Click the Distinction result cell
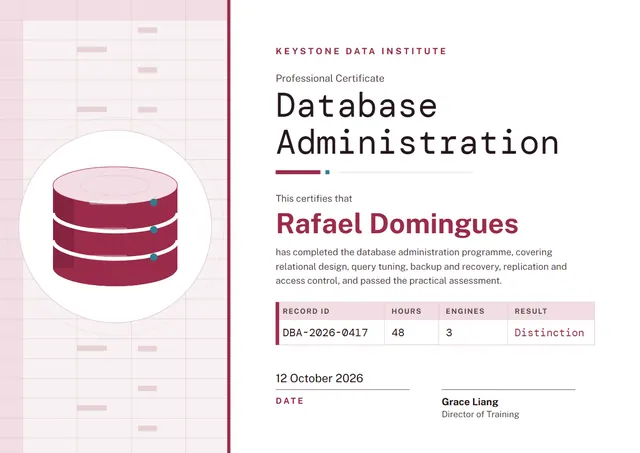 549,333
